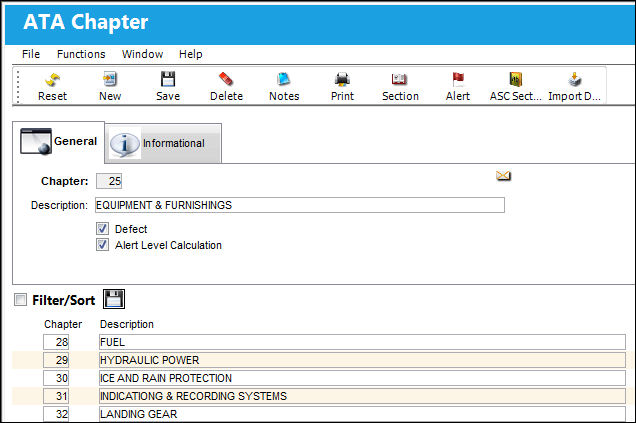
Task: Click chapter number 28 cell
Action: [x=56, y=342]
